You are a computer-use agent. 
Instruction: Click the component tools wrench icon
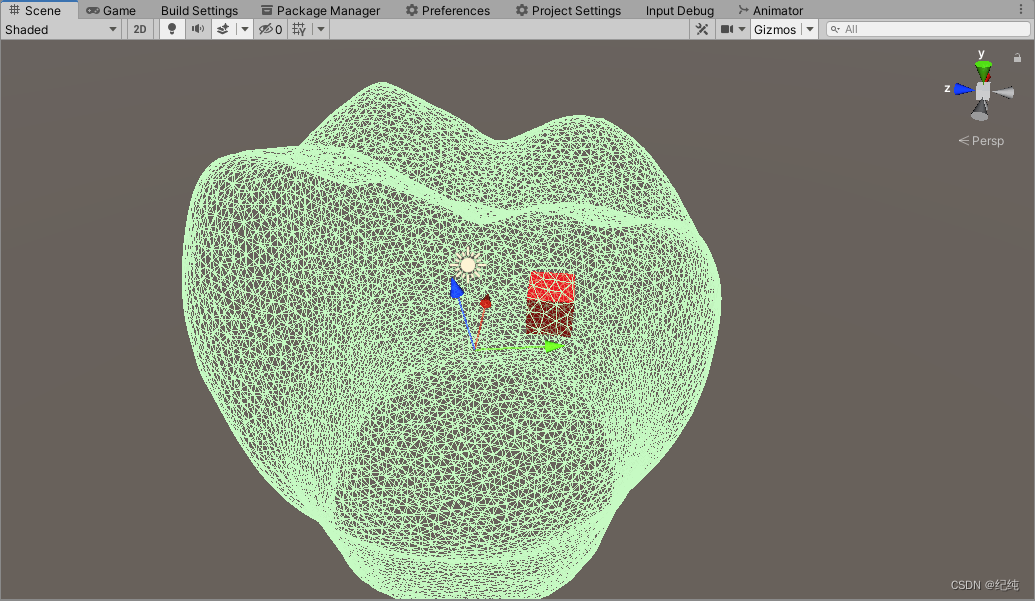coord(702,29)
